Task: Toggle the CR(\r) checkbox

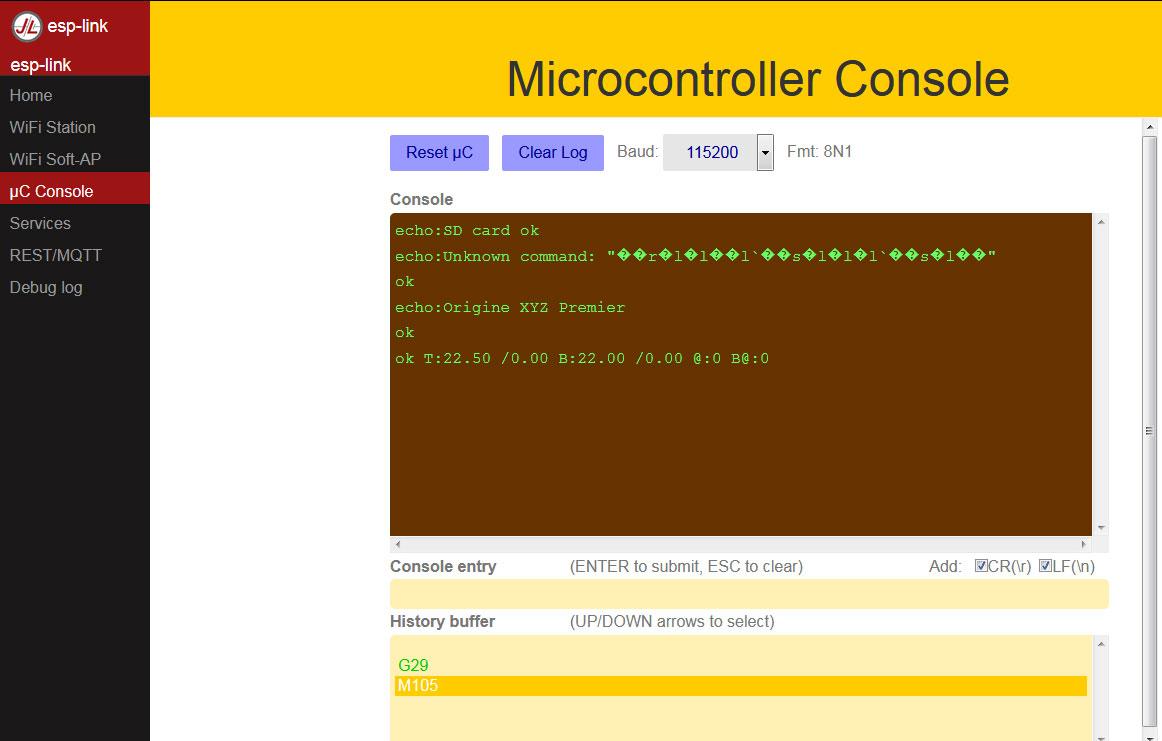Action: 981,566
